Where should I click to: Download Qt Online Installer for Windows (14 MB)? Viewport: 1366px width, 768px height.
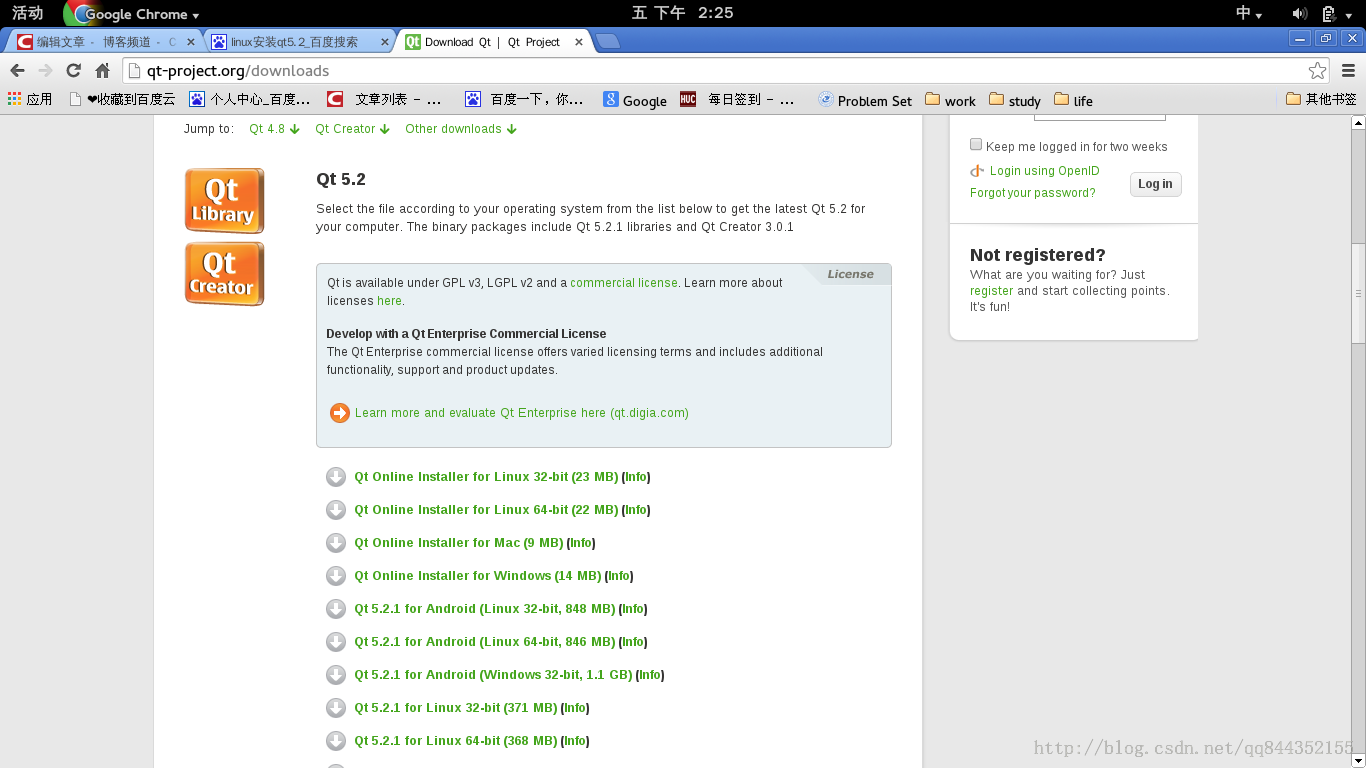click(478, 576)
